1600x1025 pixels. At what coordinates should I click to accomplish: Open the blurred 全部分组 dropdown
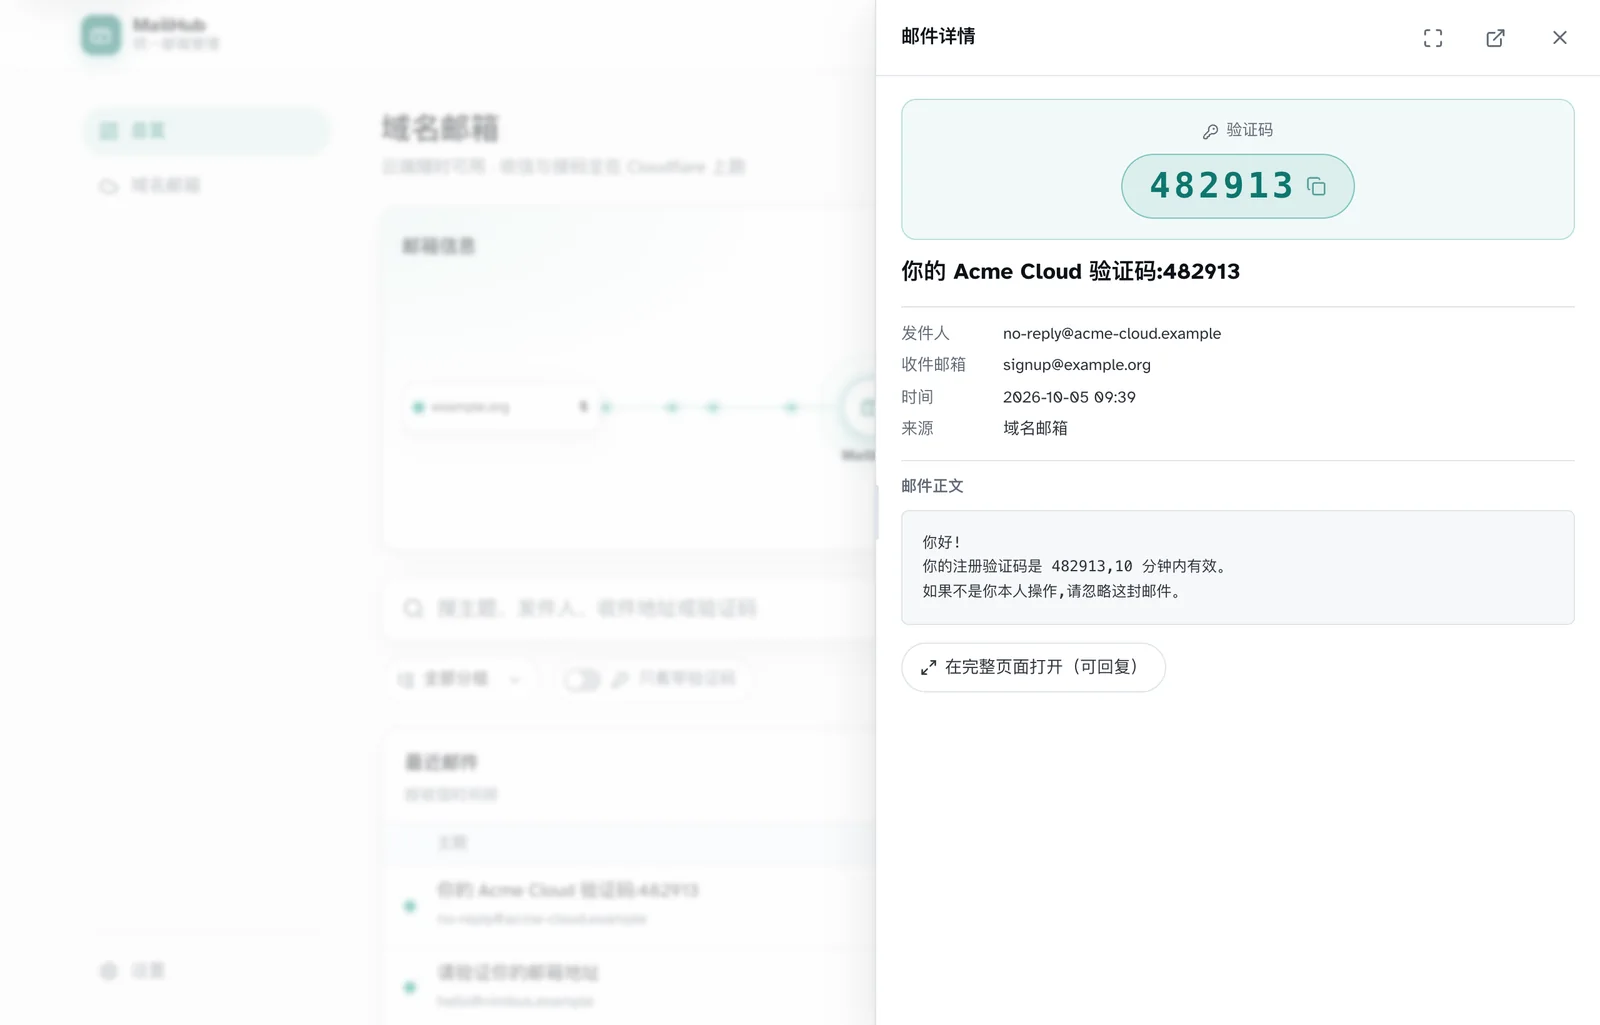click(x=461, y=680)
